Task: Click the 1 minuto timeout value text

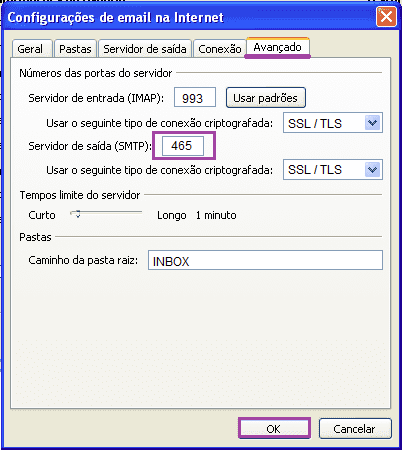Action: (x=216, y=215)
